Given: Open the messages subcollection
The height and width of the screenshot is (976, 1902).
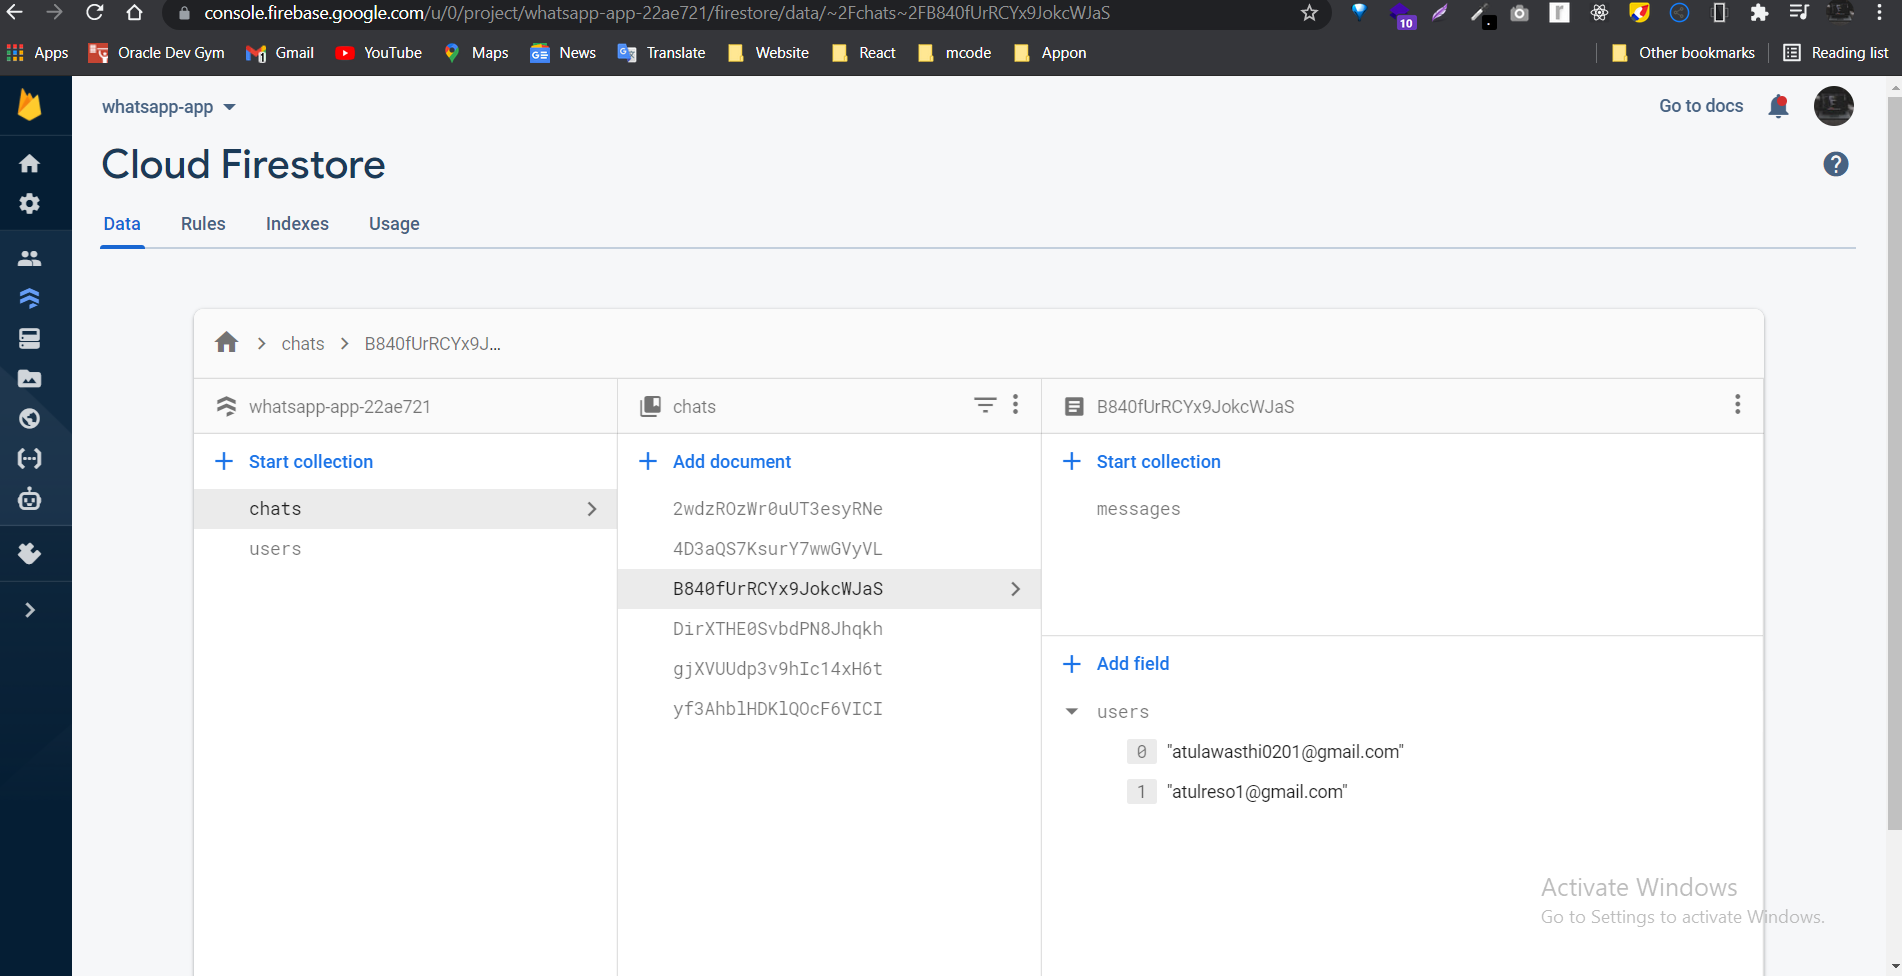Looking at the screenshot, I should 1138,509.
